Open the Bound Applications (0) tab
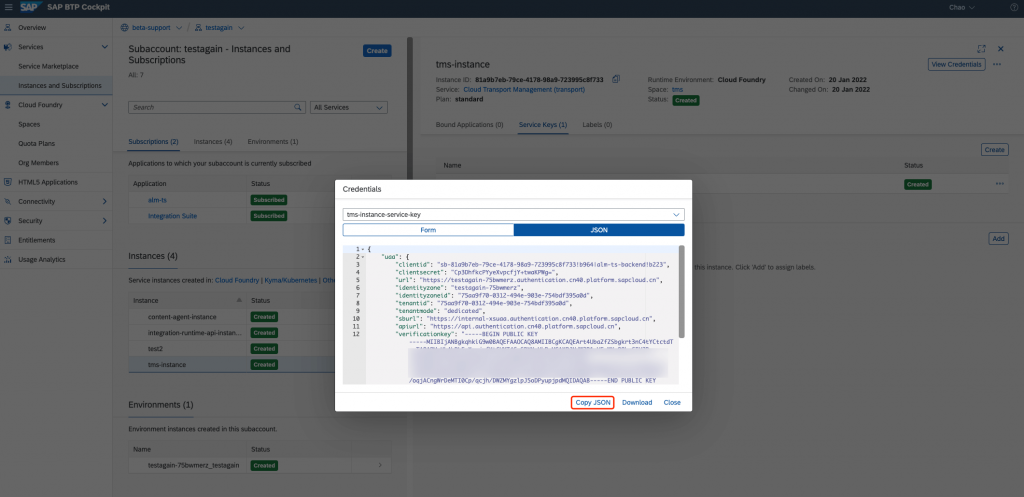 (x=469, y=124)
